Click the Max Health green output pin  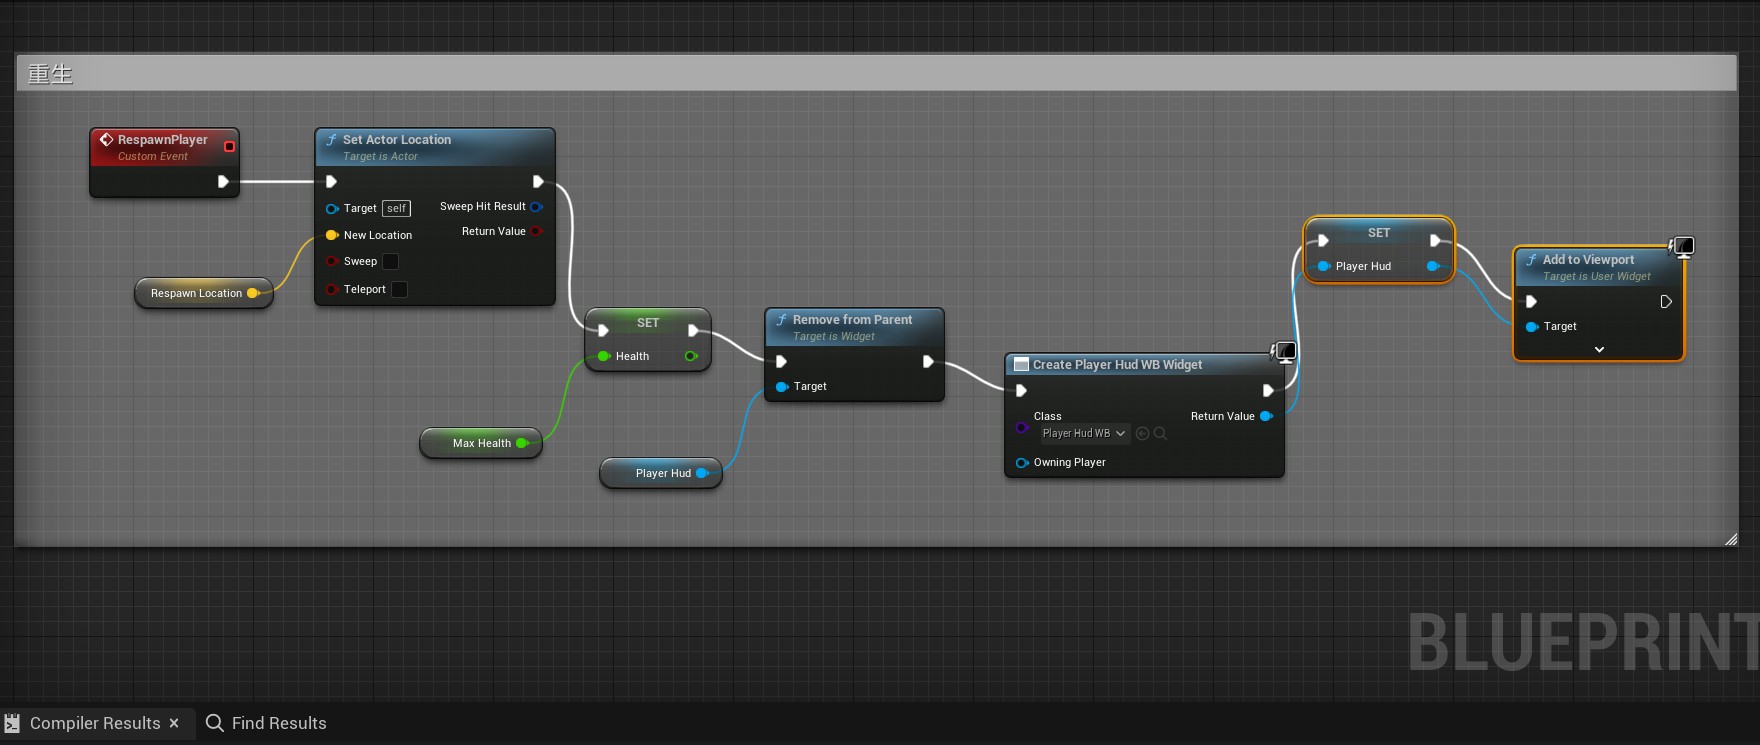(x=521, y=443)
